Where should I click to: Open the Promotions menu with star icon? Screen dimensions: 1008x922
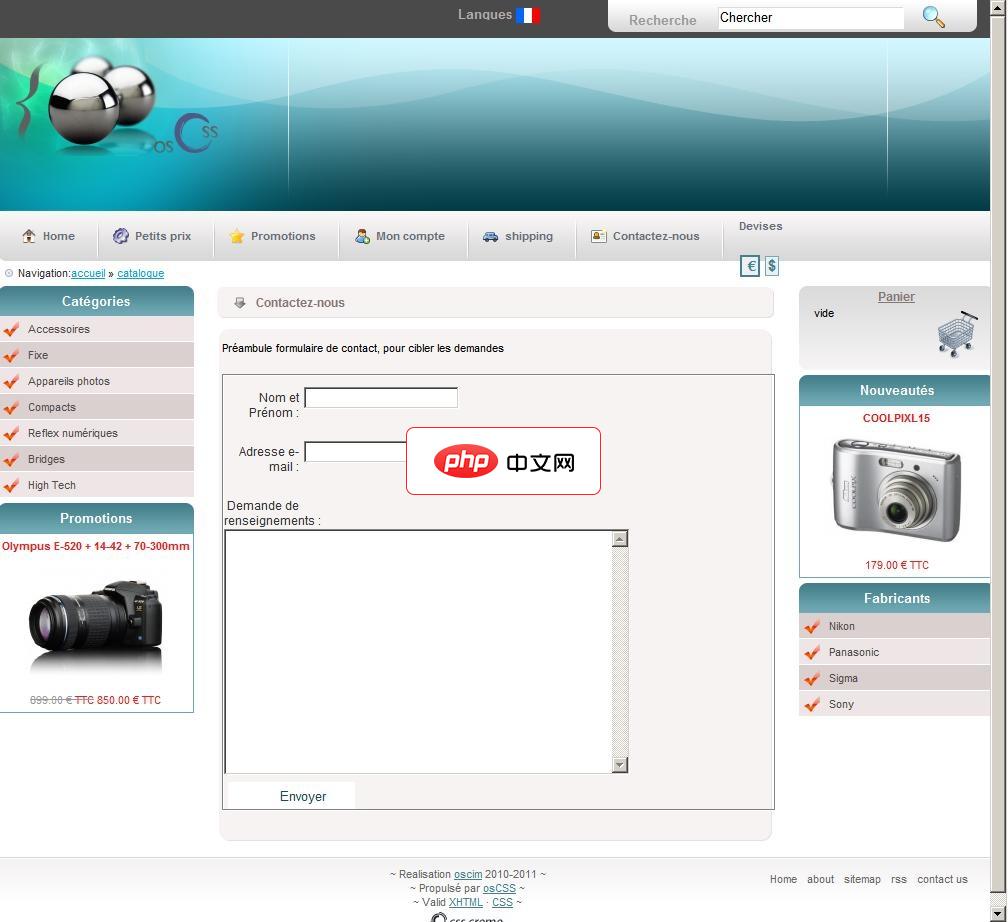pos(272,237)
